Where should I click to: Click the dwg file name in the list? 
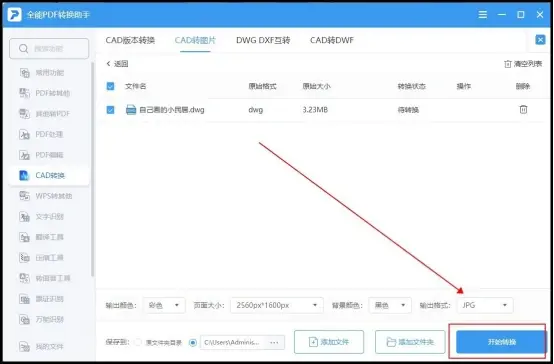coord(172,110)
